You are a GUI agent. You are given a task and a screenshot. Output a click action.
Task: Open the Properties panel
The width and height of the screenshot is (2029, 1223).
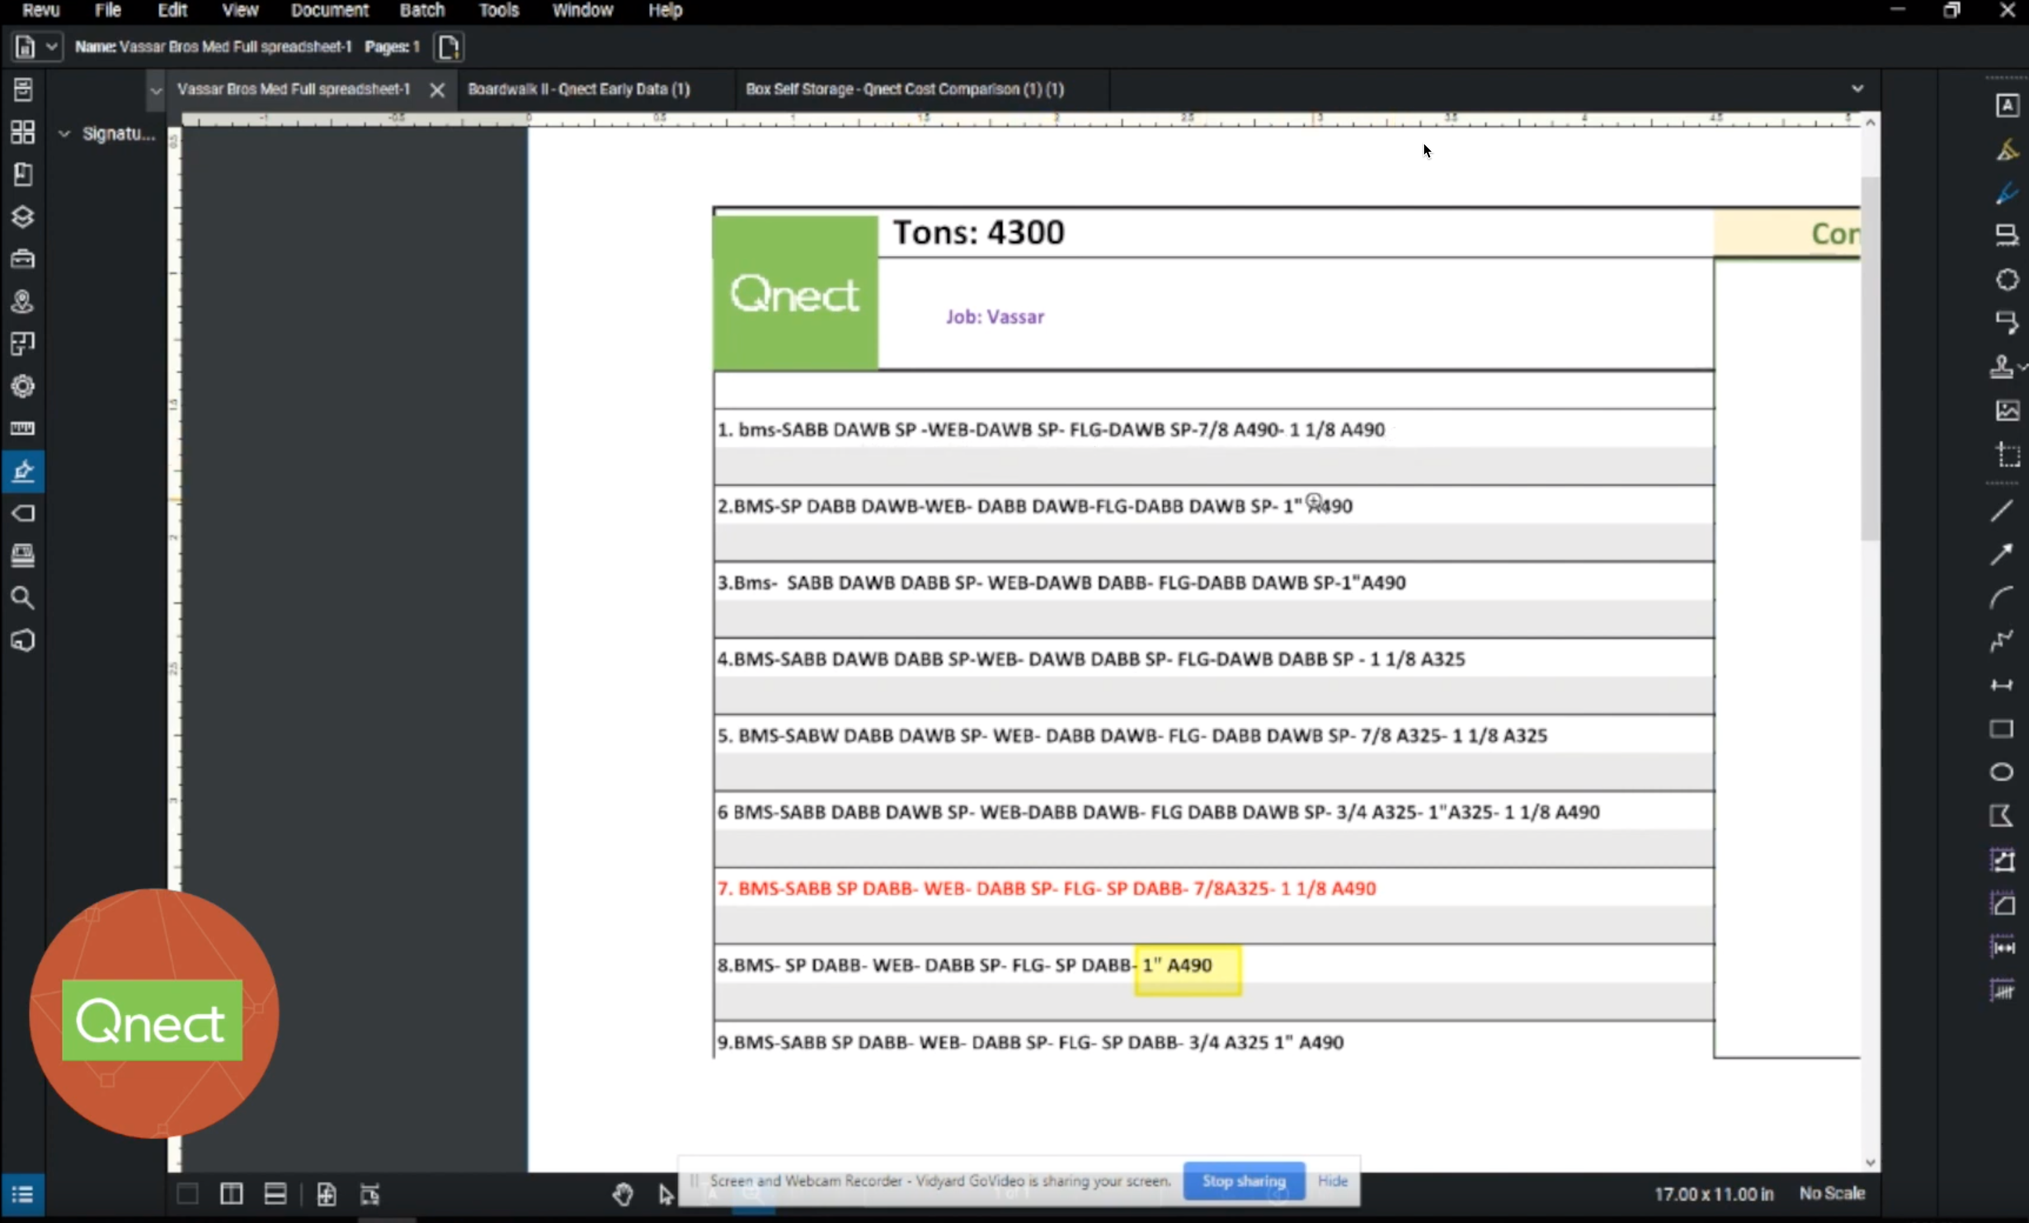point(23,386)
